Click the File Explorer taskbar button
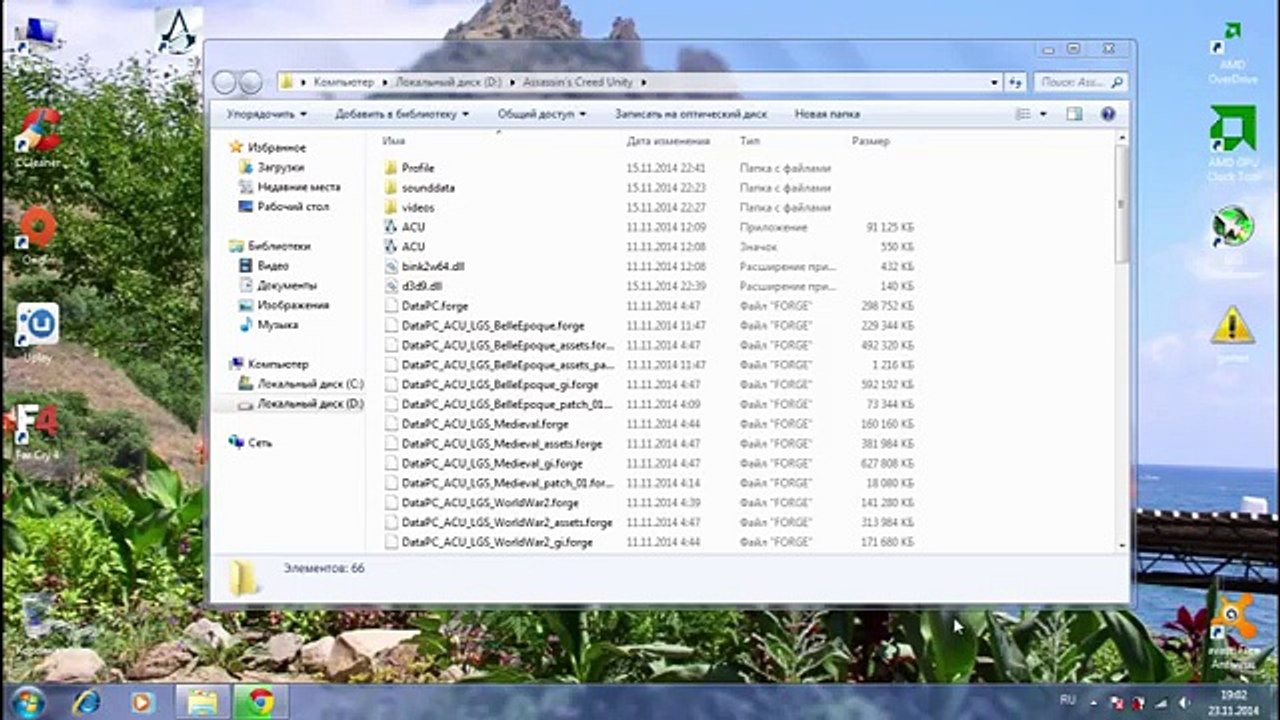The image size is (1280, 720). point(203,702)
